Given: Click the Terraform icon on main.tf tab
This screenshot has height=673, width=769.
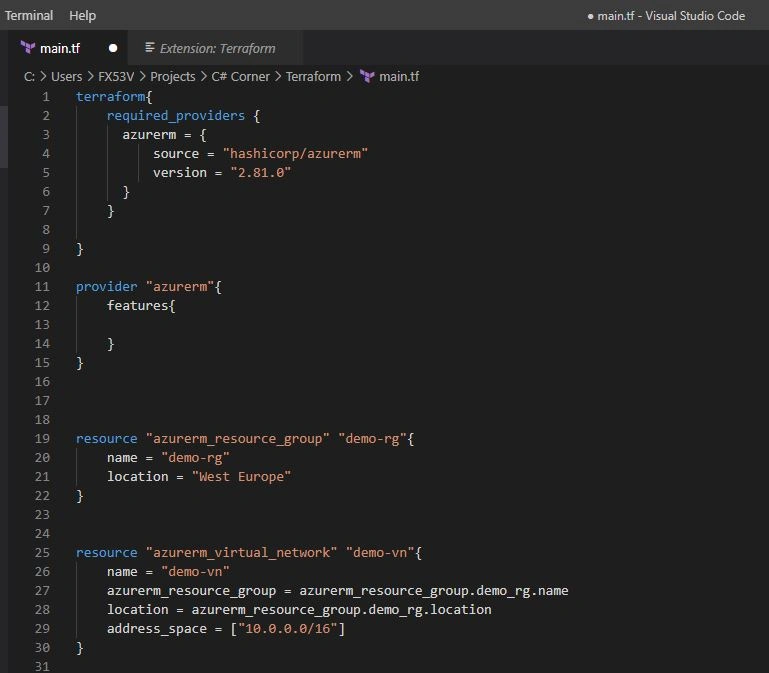Looking at the screenshot, I should 28,48.
